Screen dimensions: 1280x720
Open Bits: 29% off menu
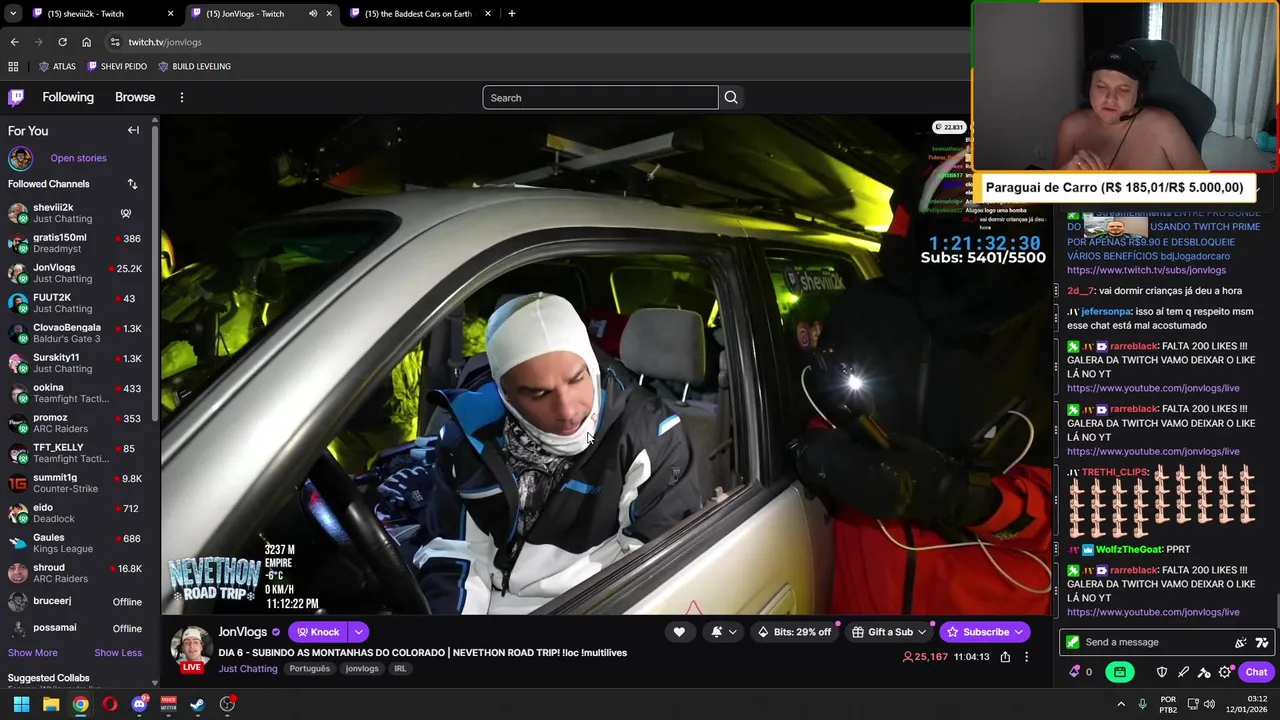[x=793, y=632]
